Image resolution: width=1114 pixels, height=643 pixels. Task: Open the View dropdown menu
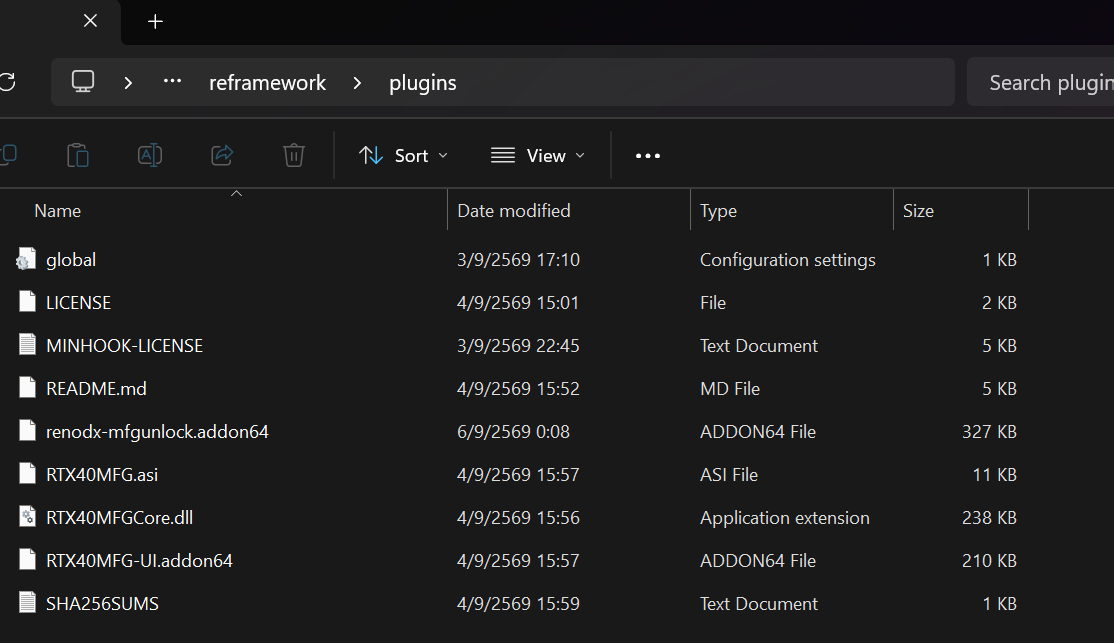click(x=538, y=156)
